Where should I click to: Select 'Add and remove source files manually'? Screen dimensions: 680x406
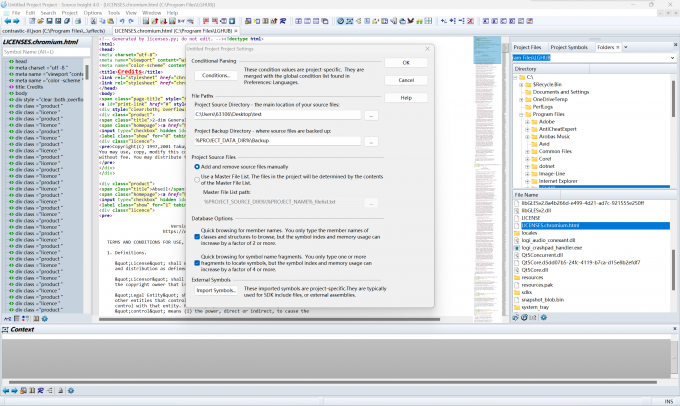tap(197, 167)
